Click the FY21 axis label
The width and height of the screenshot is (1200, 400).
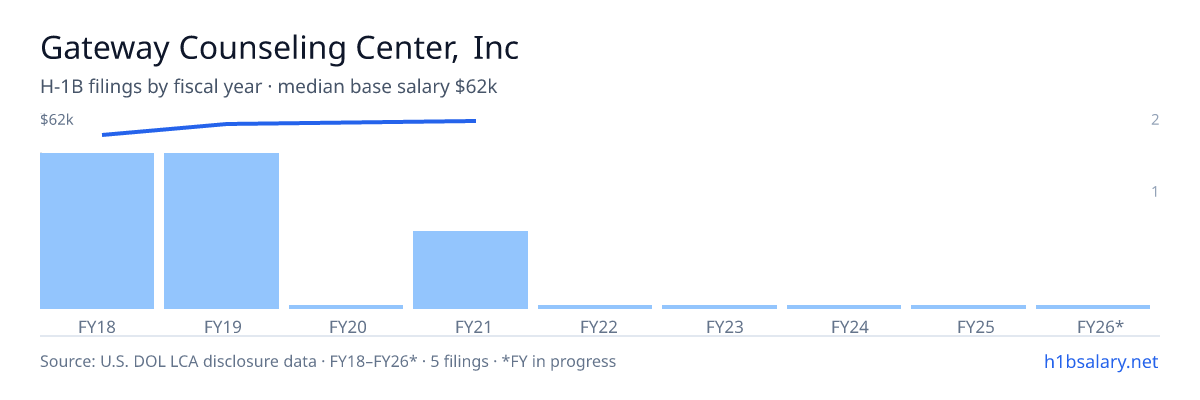[x=470, y=327]
